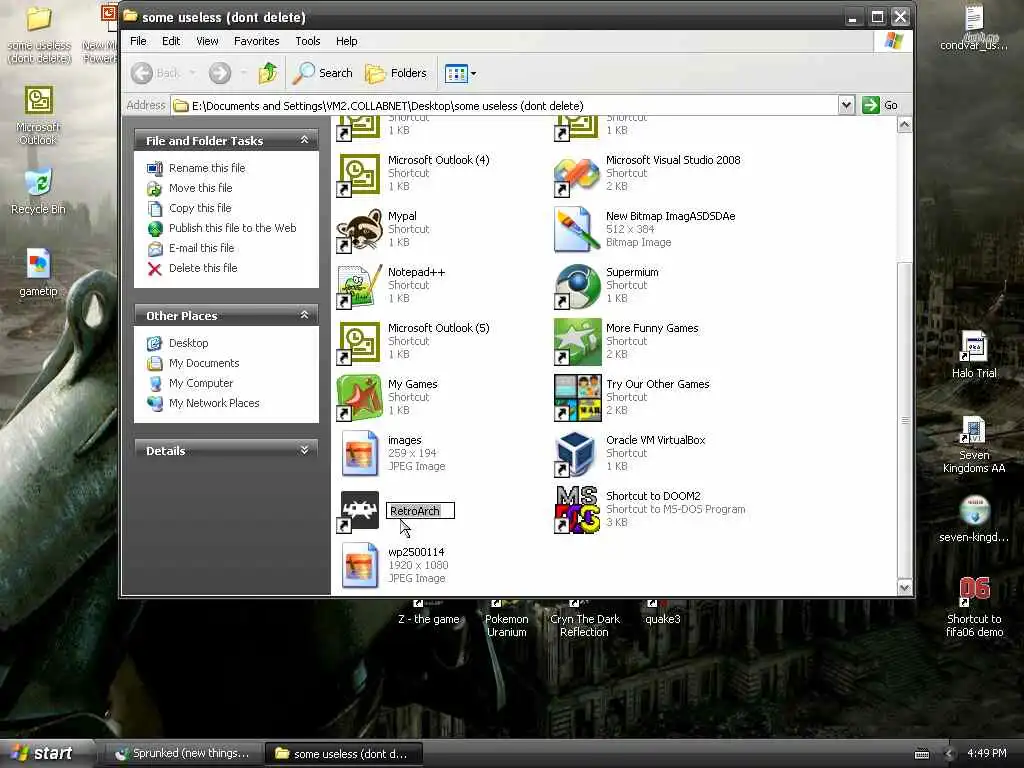Screen dimensions: 1024x768
Task: Go to My Documents in Other Places
Action: point(204,363)
